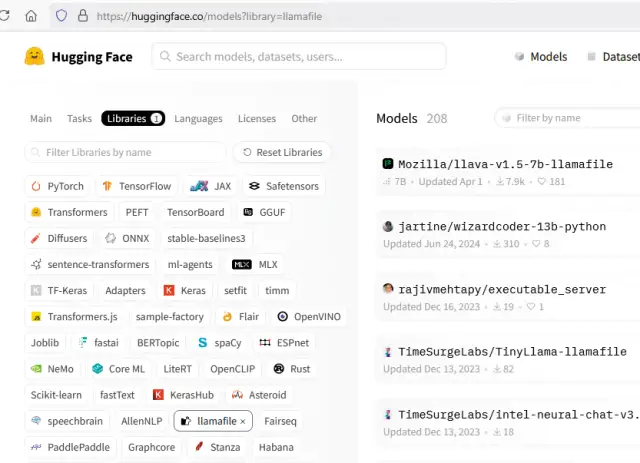
Task: Toggle the Transformers library filter
Action: [69, 212]
